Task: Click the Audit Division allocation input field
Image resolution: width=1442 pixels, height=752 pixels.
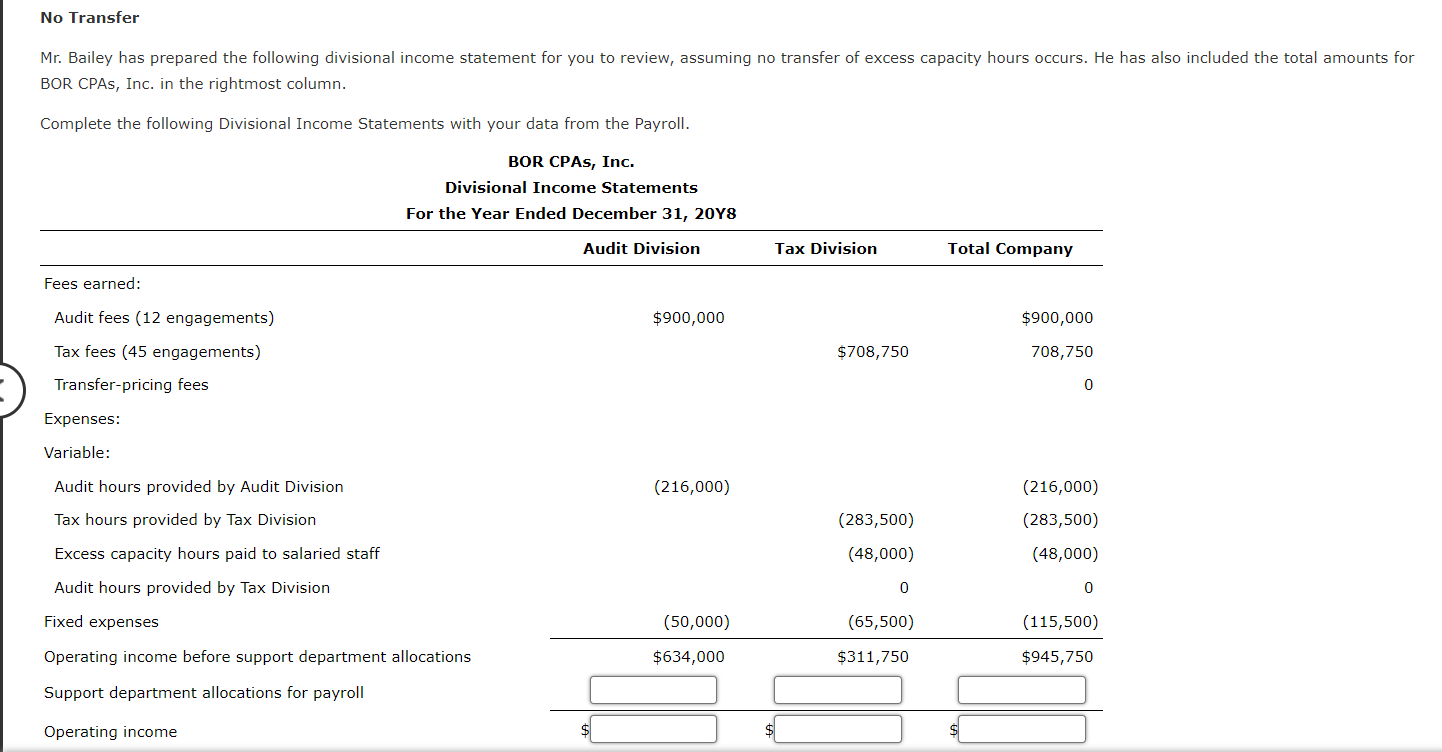Action: tap(653, 689)
